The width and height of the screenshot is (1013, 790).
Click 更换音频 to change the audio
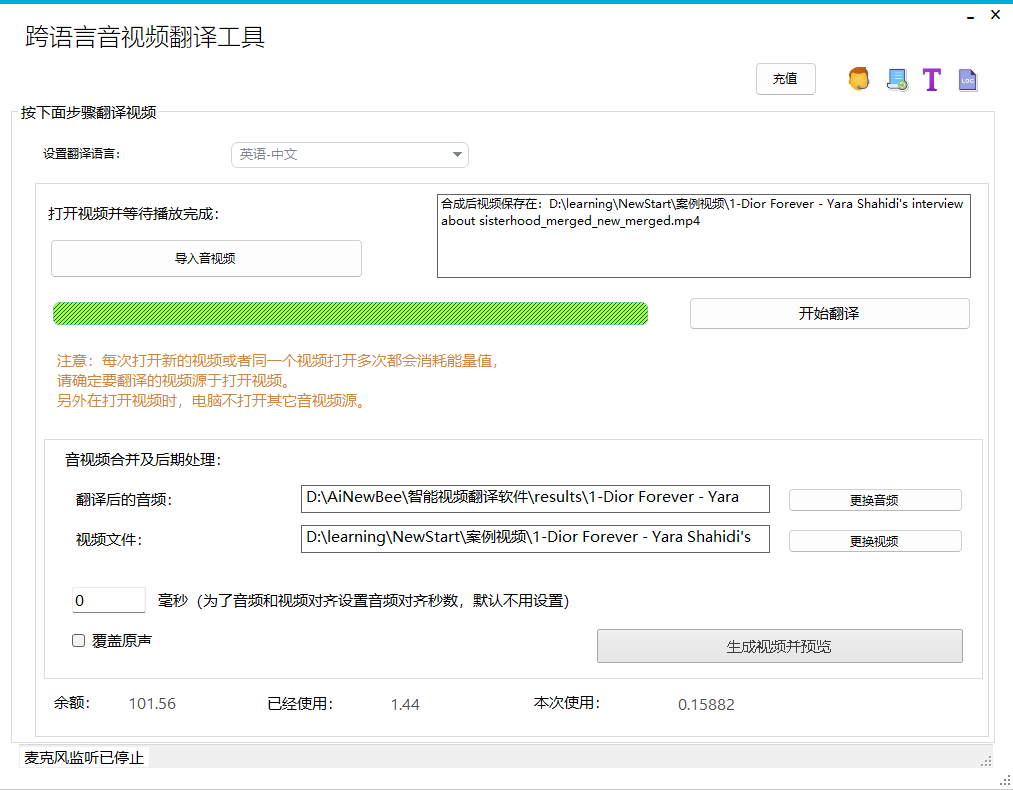[874, 499]
